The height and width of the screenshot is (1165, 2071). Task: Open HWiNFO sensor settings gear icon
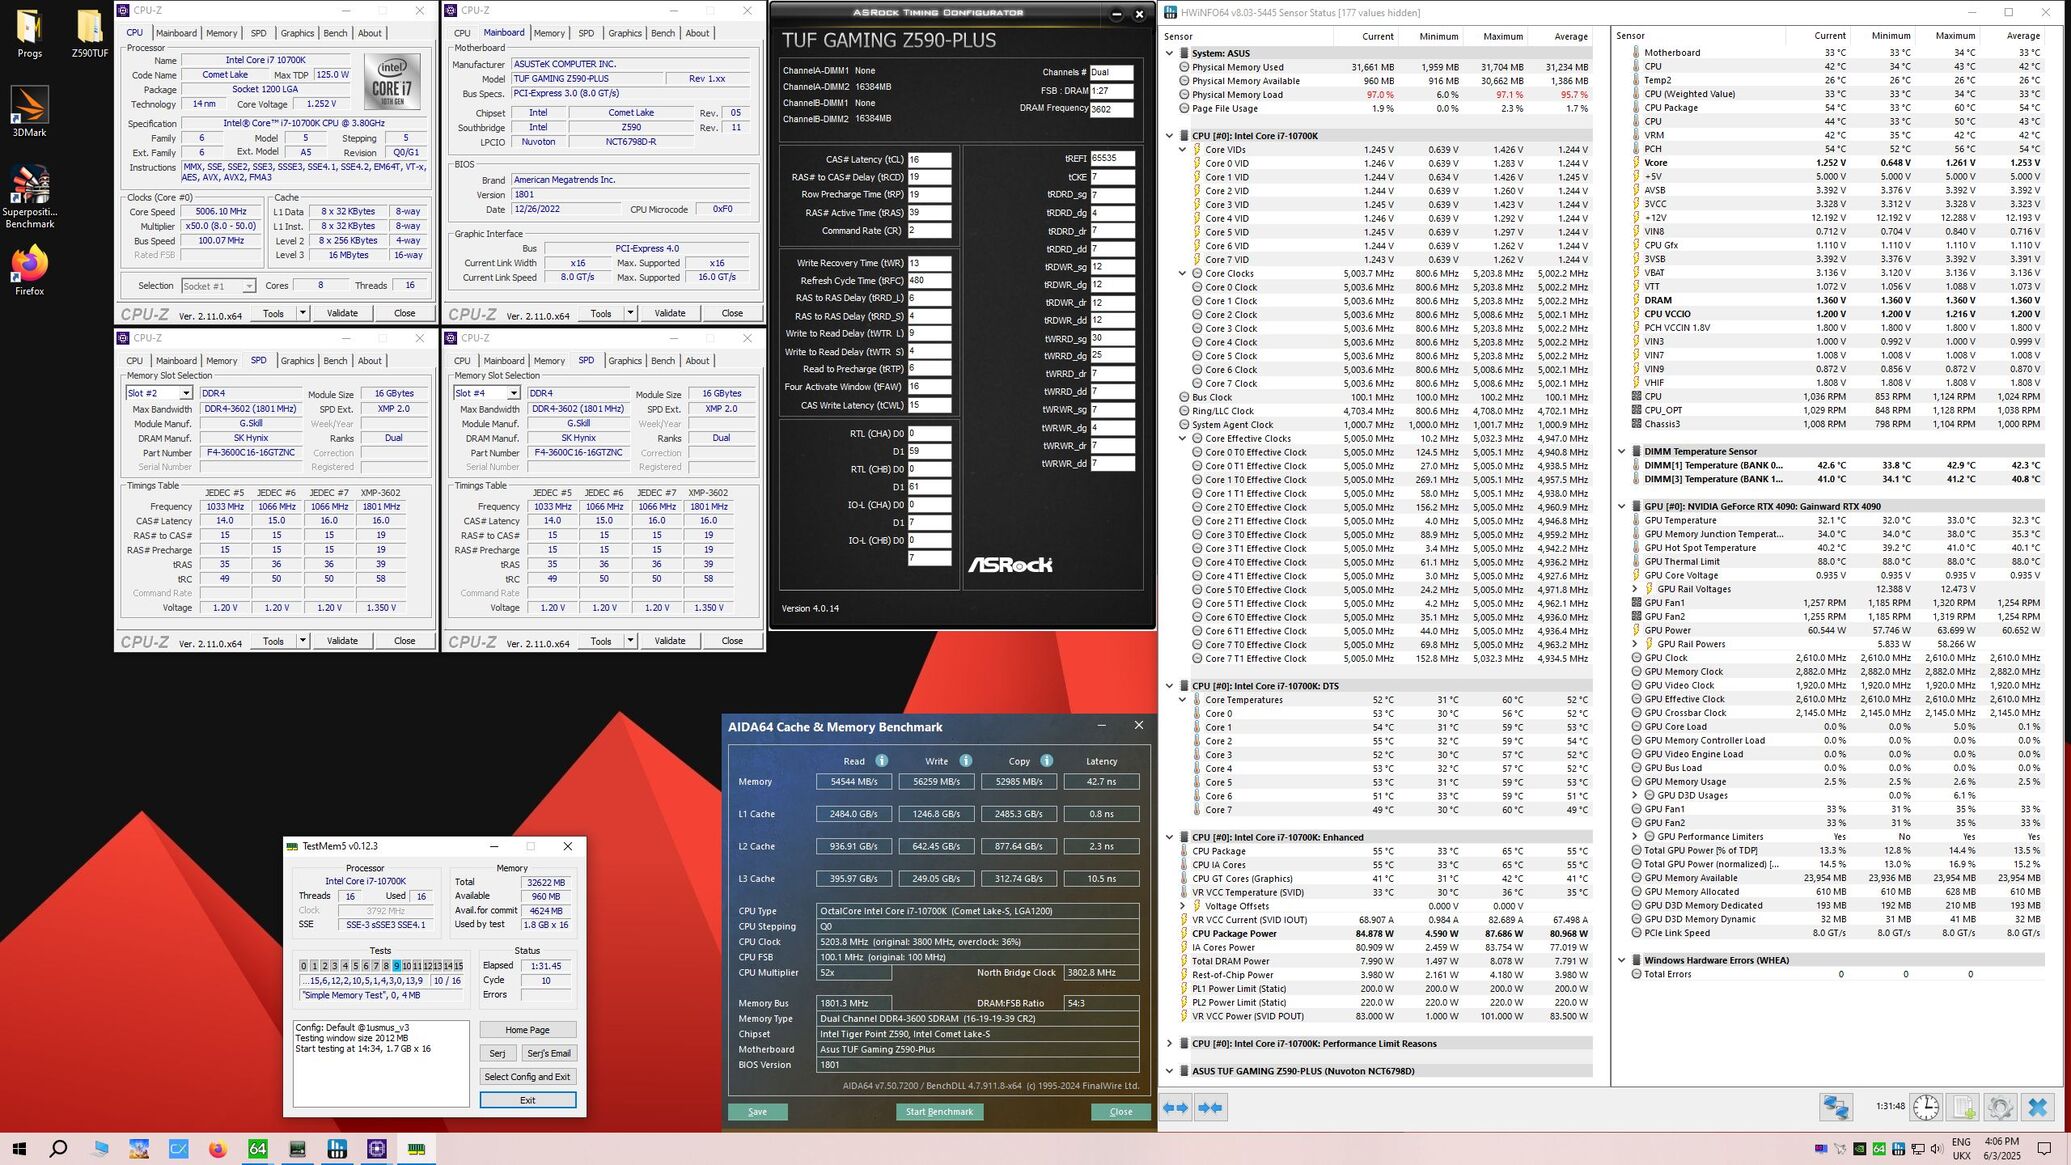[x=2000, y=1107]
